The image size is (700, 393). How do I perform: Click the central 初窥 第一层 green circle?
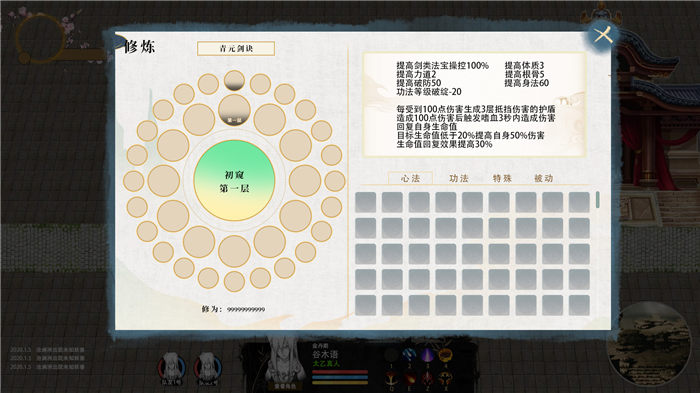[234, 180]
